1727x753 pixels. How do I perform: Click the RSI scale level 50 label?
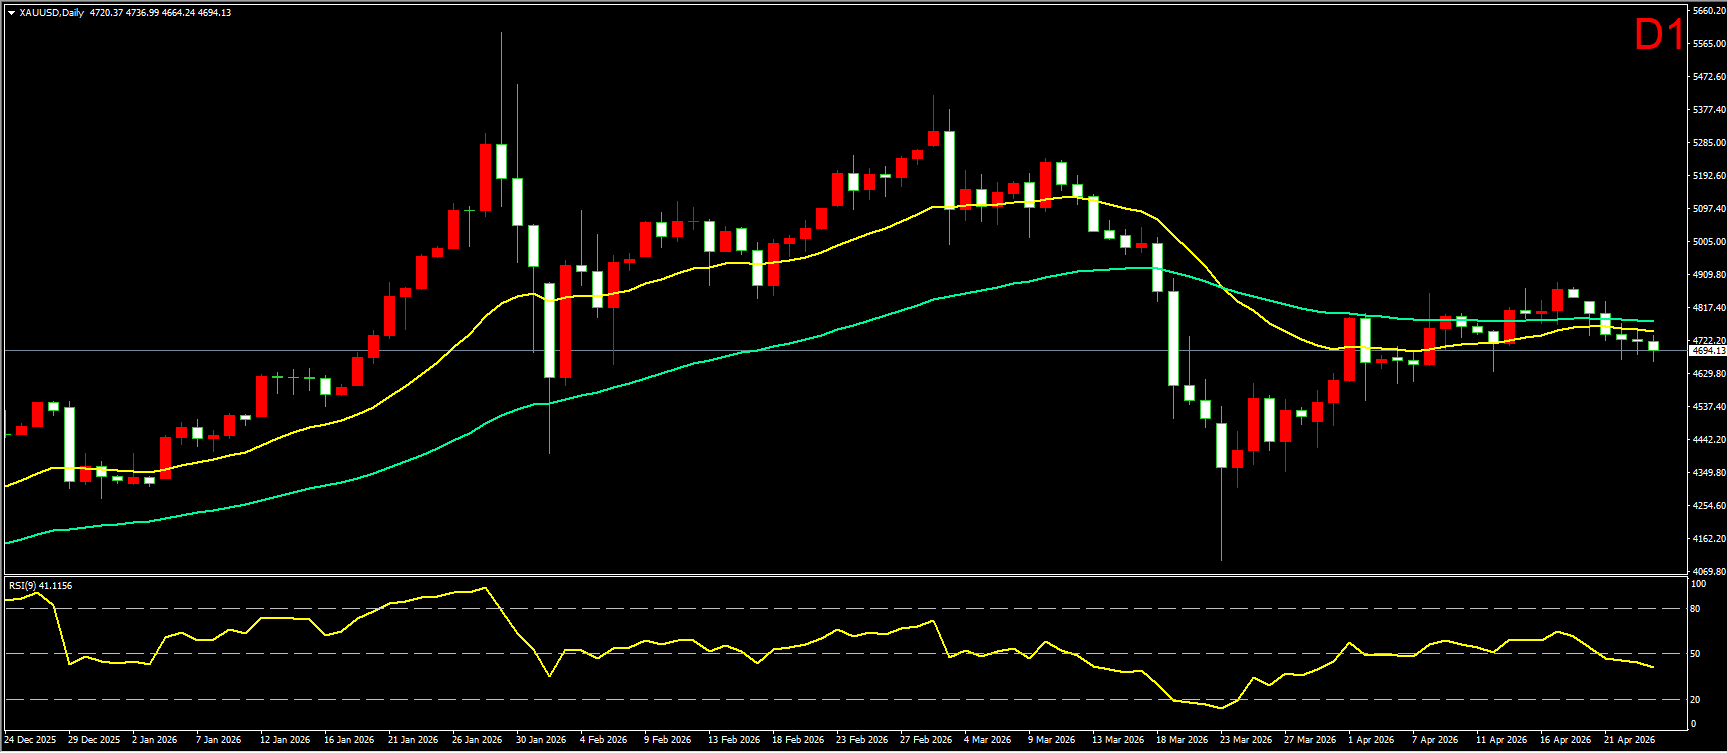pos(1695,654)
